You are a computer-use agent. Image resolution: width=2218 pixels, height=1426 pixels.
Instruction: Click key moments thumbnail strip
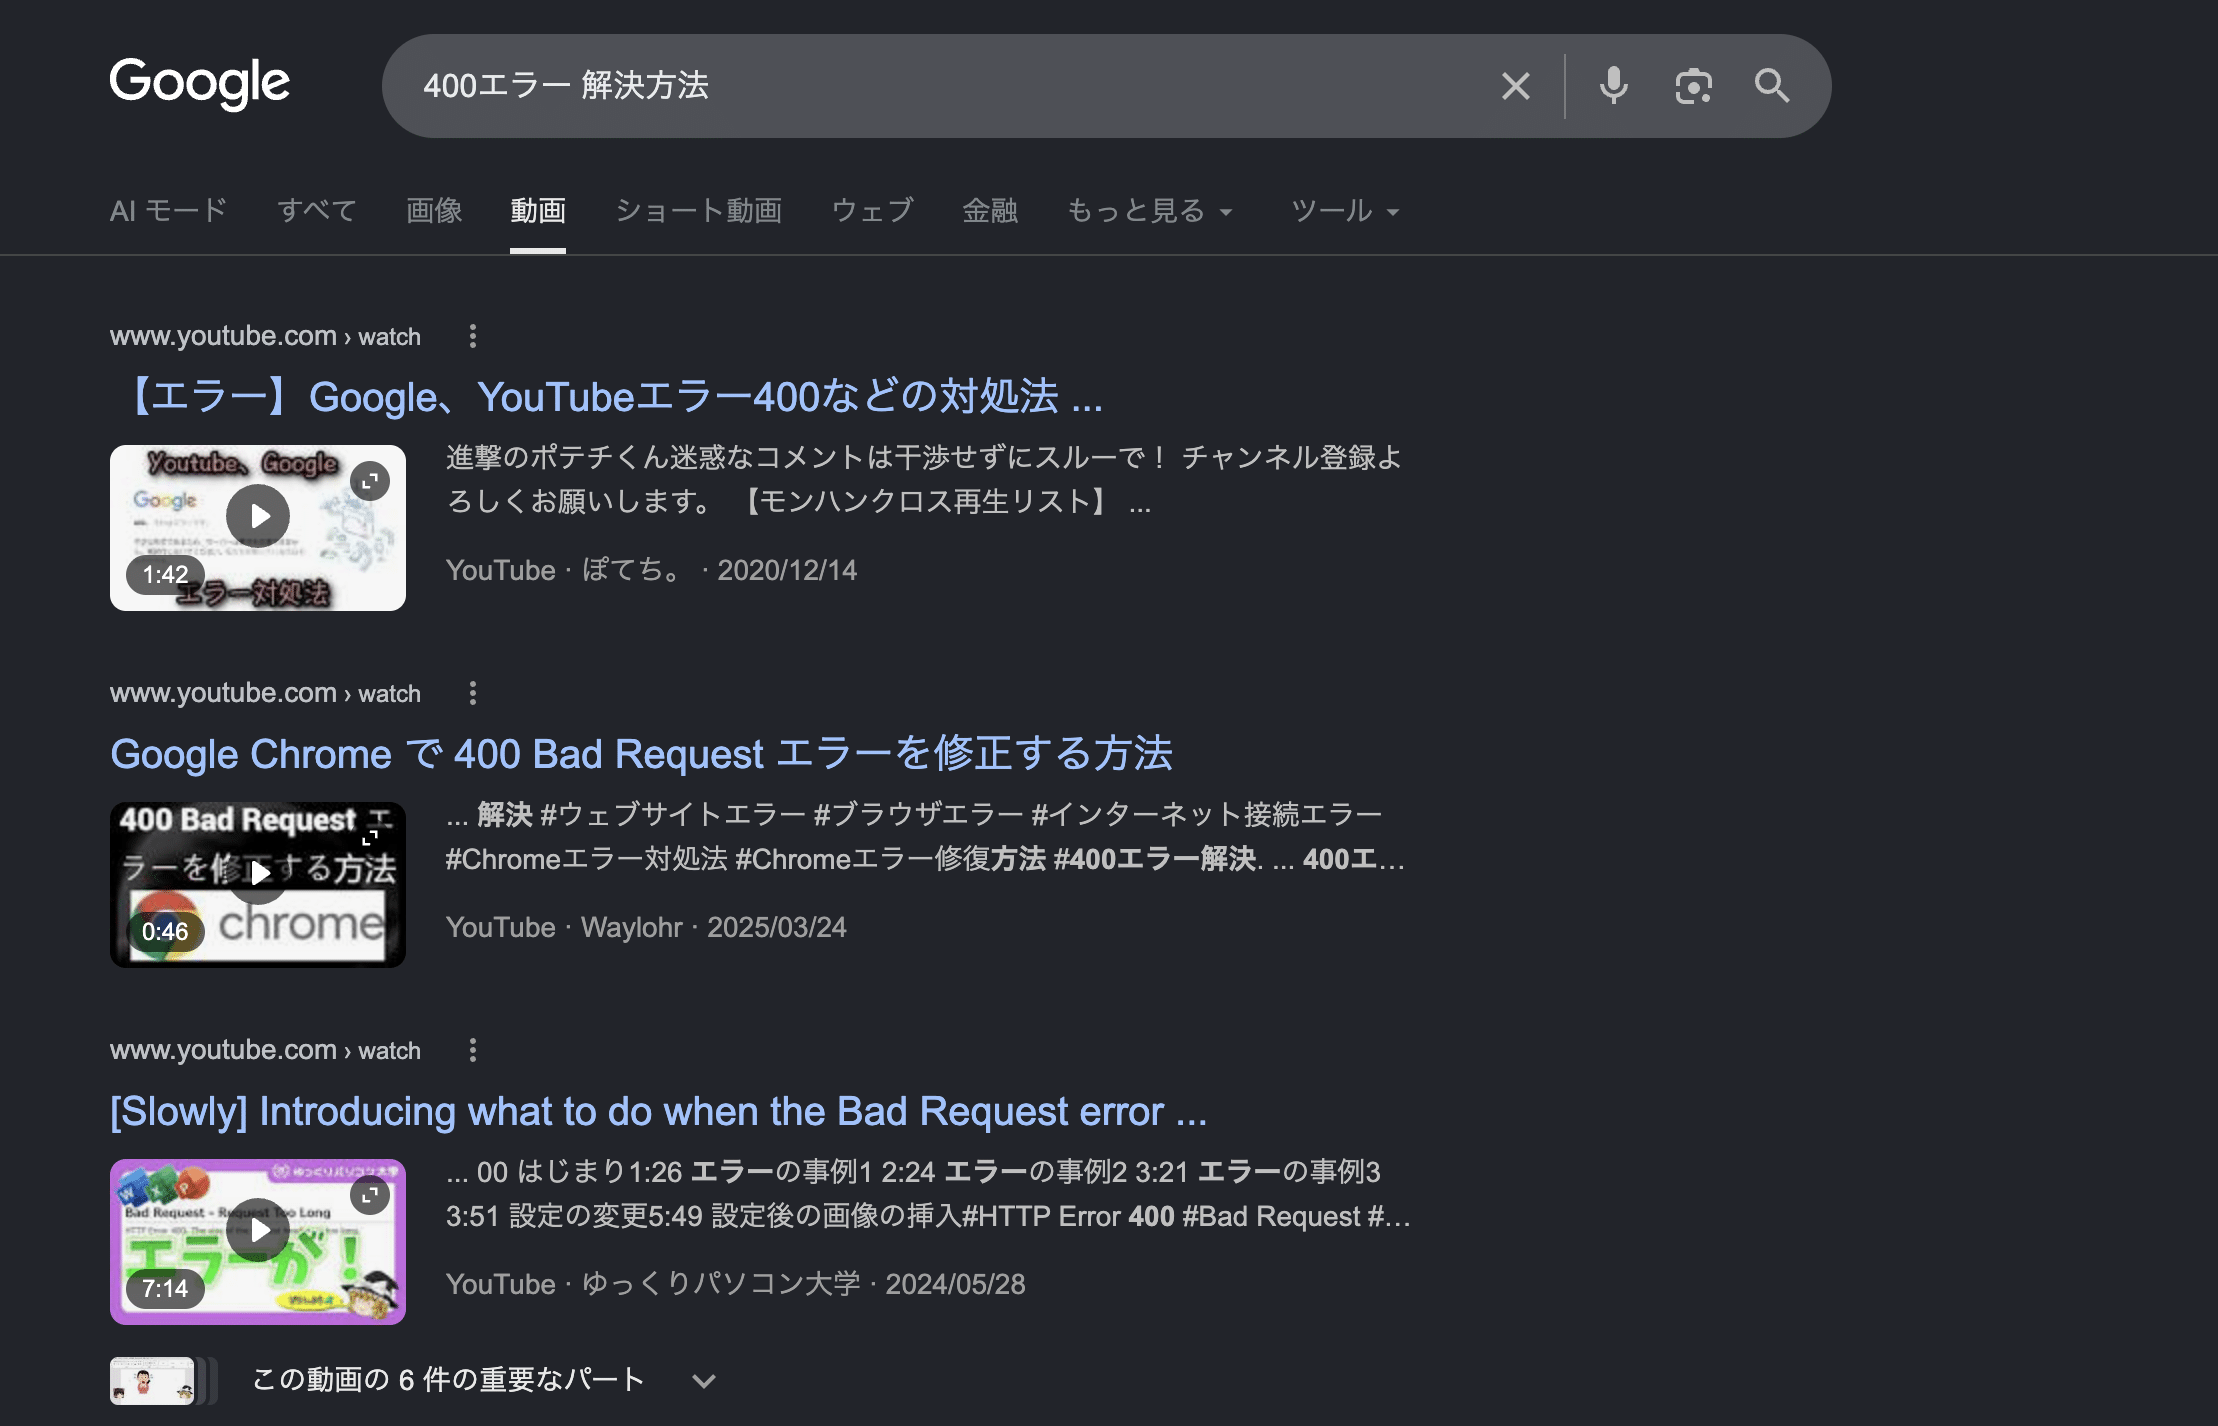164,1381
